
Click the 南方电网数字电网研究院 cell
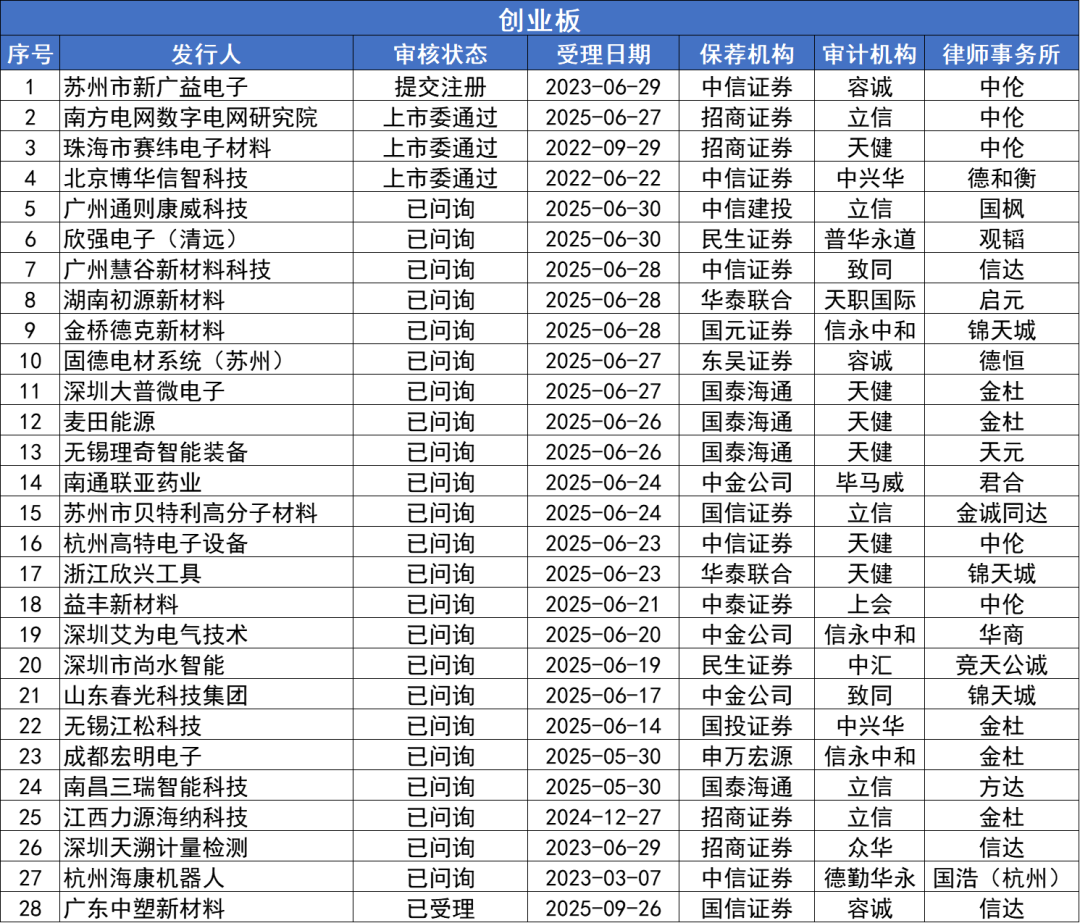coord(190,117)
